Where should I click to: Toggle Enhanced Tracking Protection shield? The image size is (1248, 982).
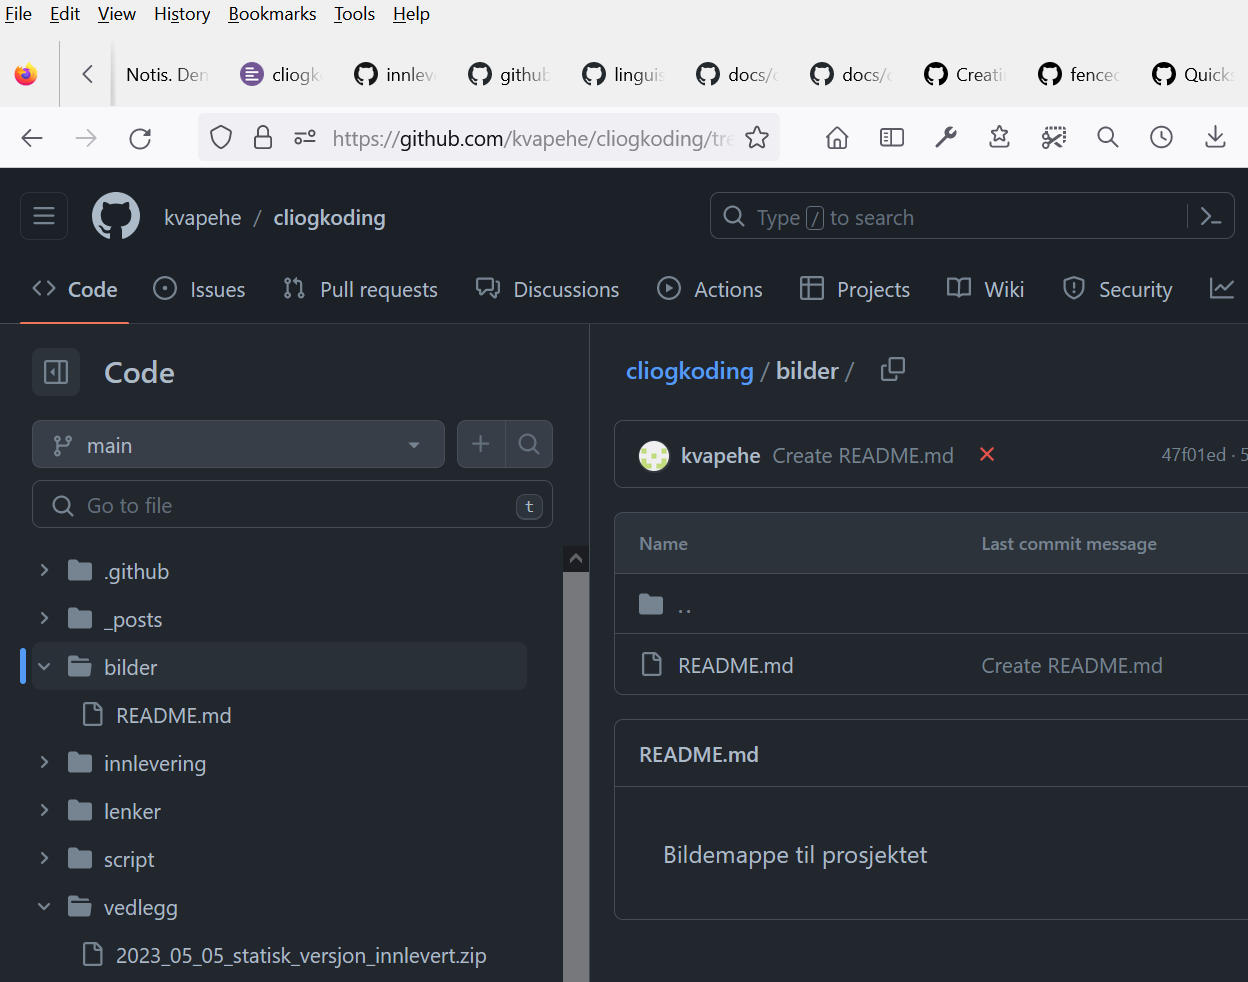221,137
